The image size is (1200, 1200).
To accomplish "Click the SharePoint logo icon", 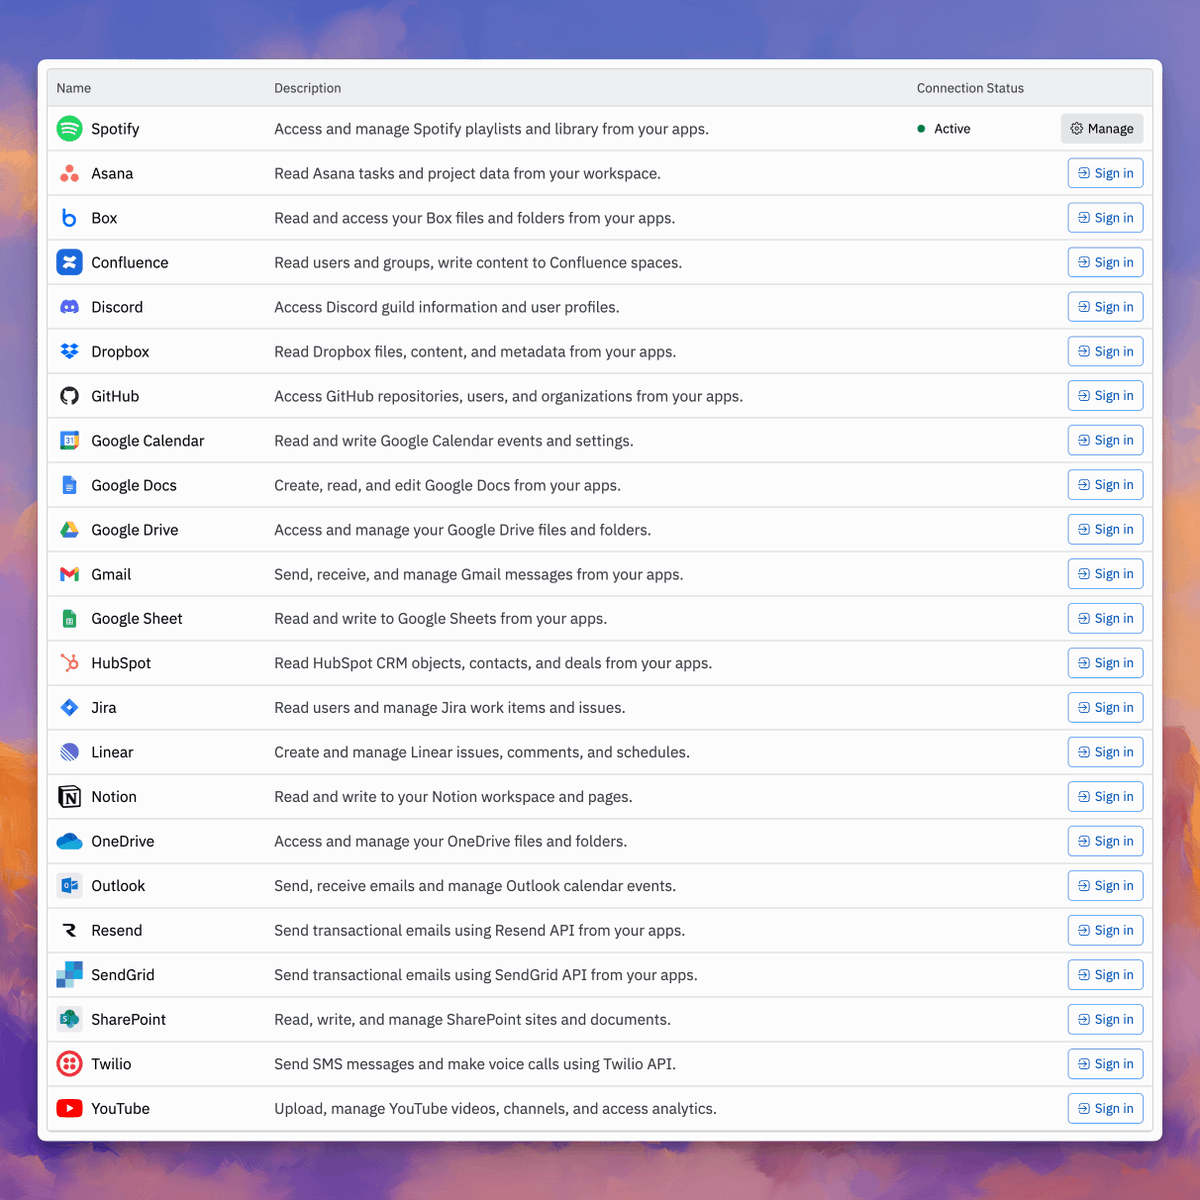I will (69, 1019).
